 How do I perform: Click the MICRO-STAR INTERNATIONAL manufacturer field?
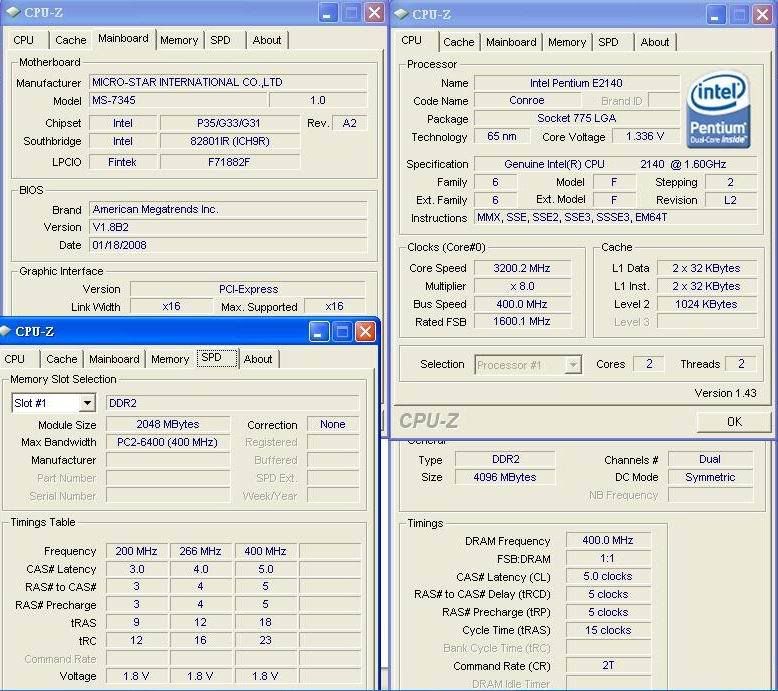(x=228, y=82)
